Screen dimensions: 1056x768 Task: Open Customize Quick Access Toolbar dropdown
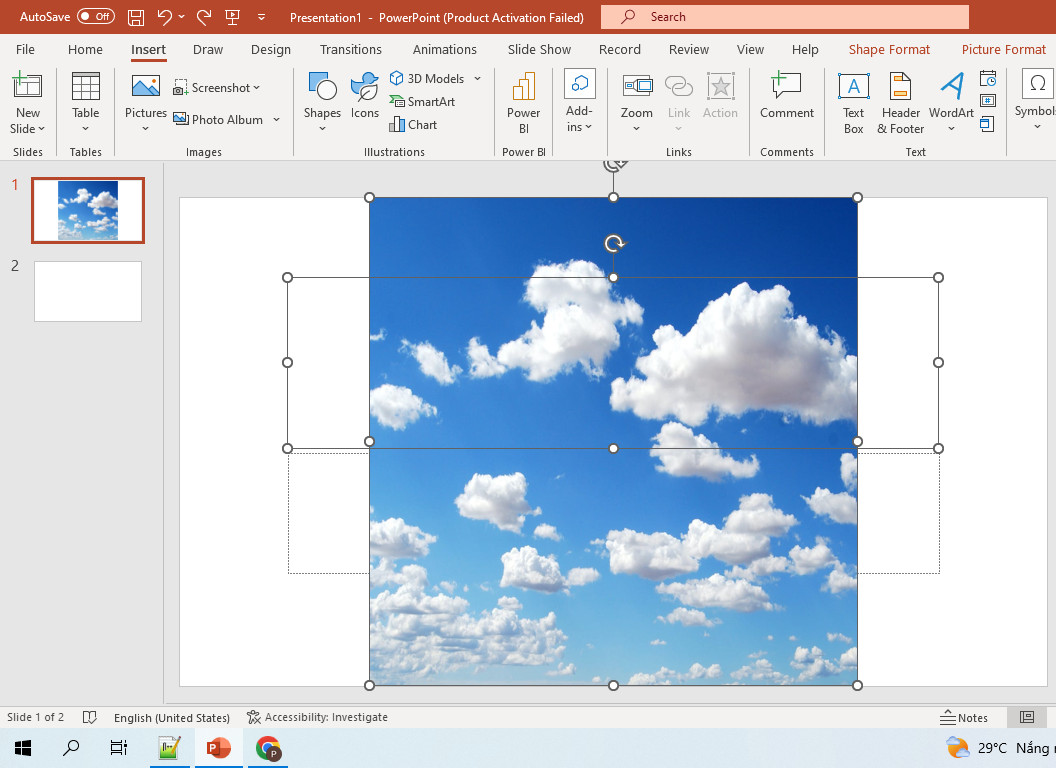pos(261,17)
